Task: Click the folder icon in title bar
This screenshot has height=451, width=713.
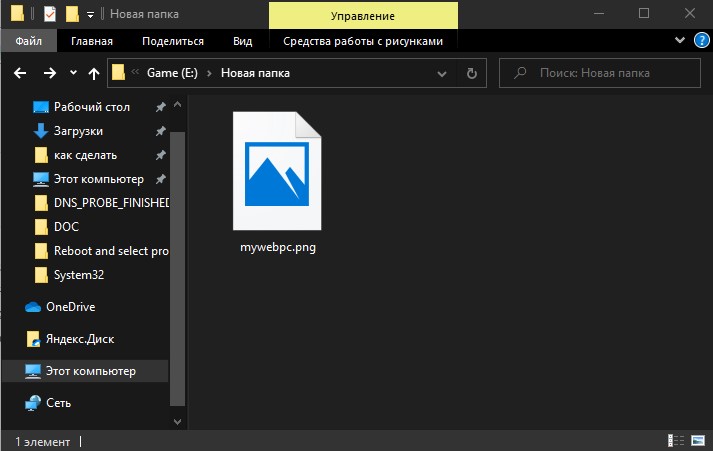Action: point(17,14)
